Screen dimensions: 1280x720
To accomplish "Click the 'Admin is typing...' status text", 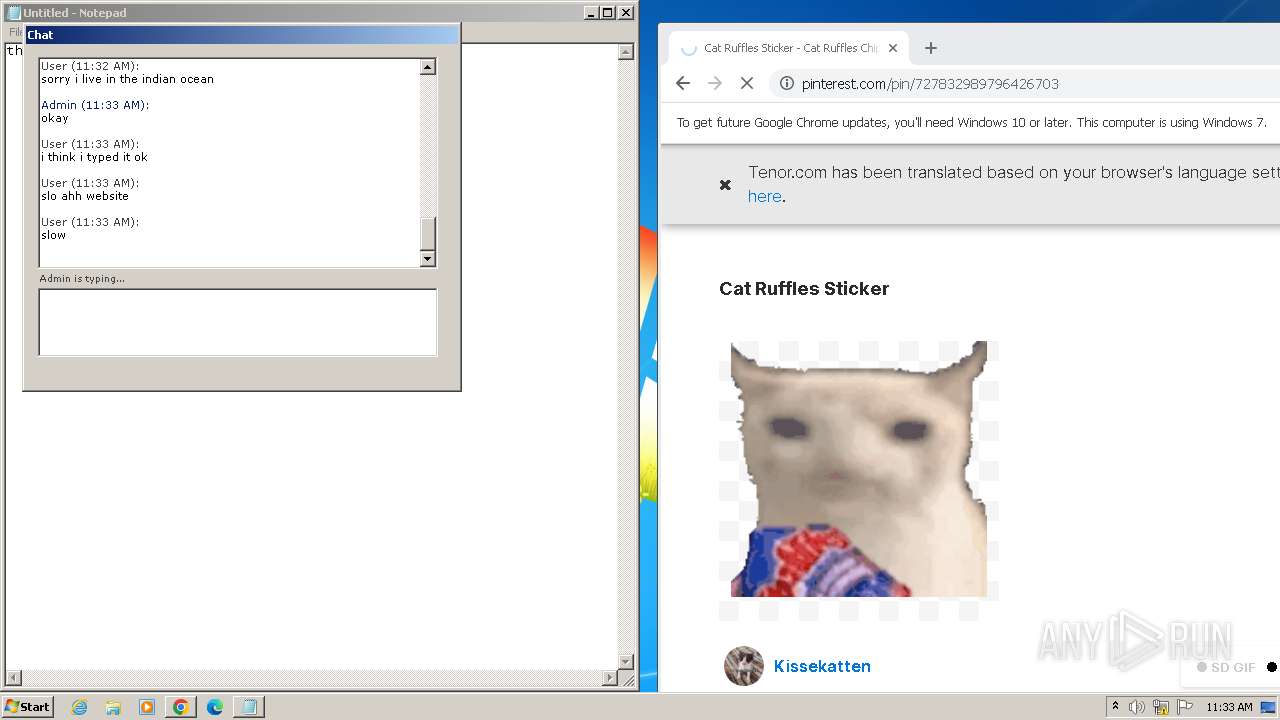I will (x=82, y=278).
